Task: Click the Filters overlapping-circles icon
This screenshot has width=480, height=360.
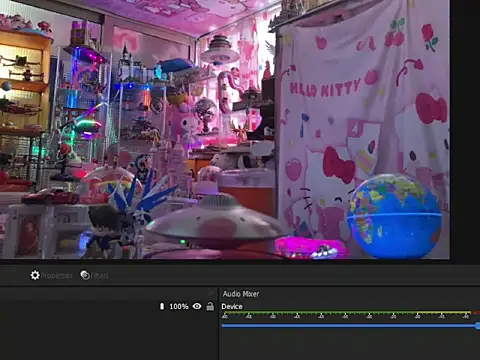Action: pos(85,275)
